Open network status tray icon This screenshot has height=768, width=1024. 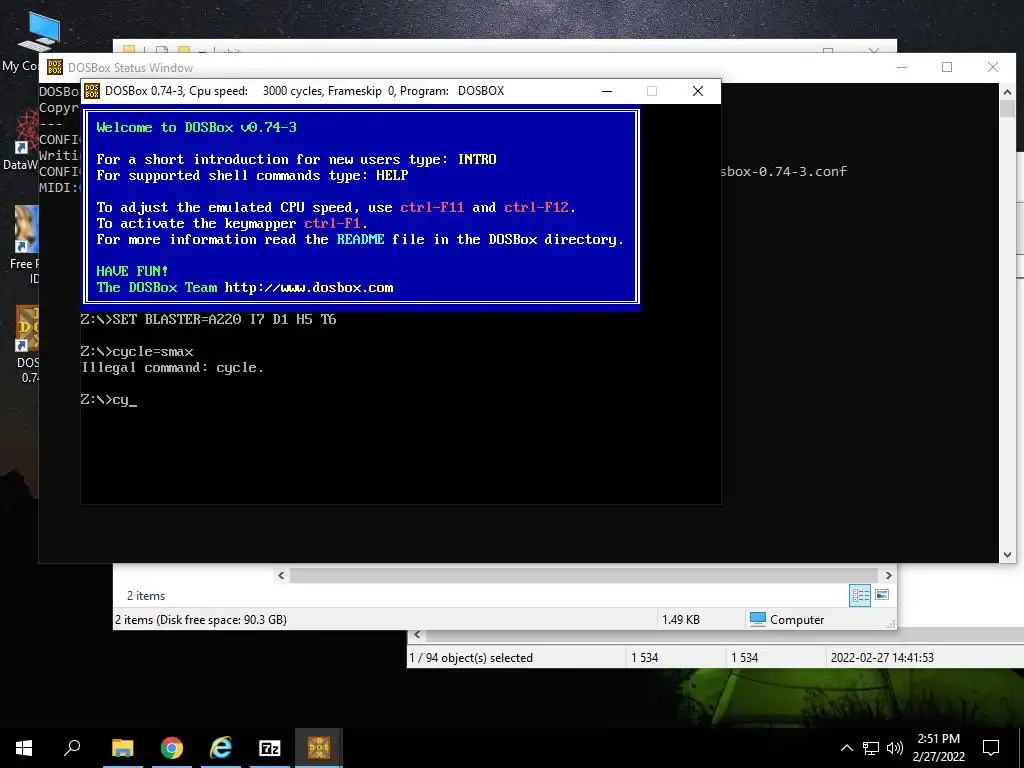[x=871, y=748]
